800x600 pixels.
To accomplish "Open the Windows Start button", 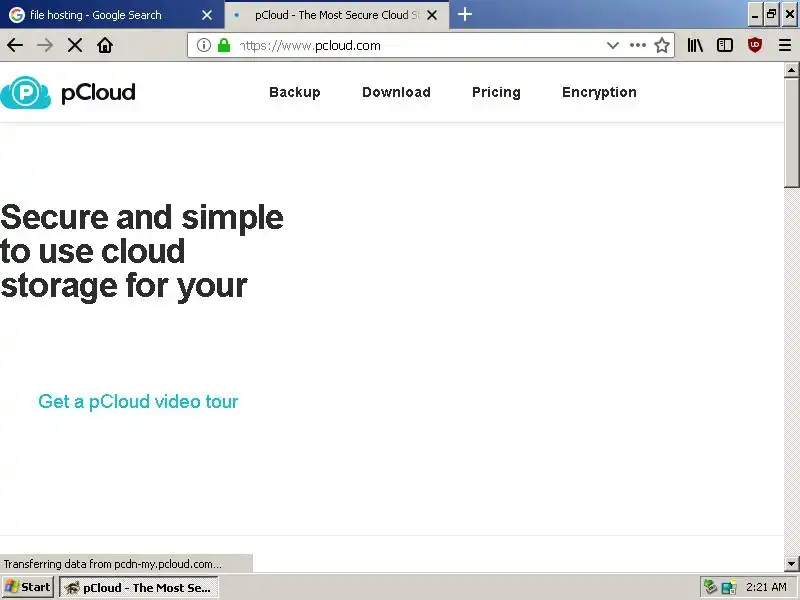I will [x=28, y=587].
